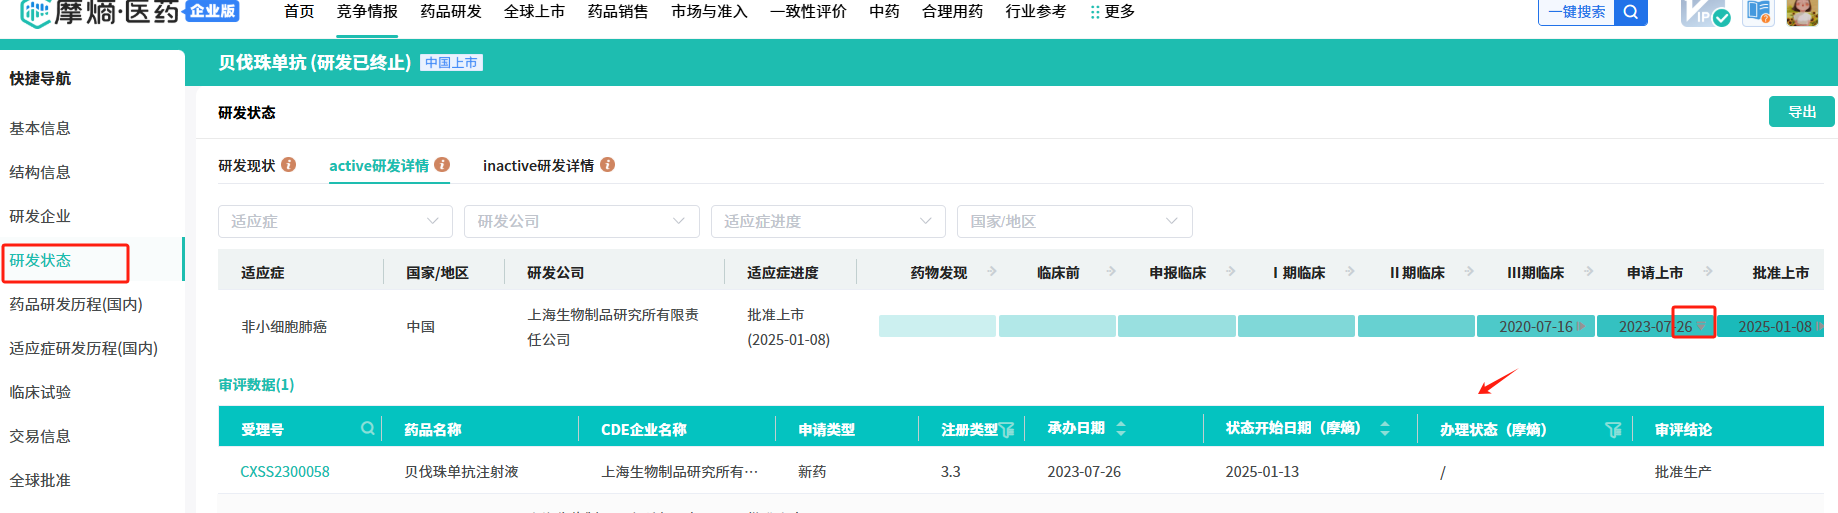Click info icon beside inactive研发详情

click(x=608, y=165)
